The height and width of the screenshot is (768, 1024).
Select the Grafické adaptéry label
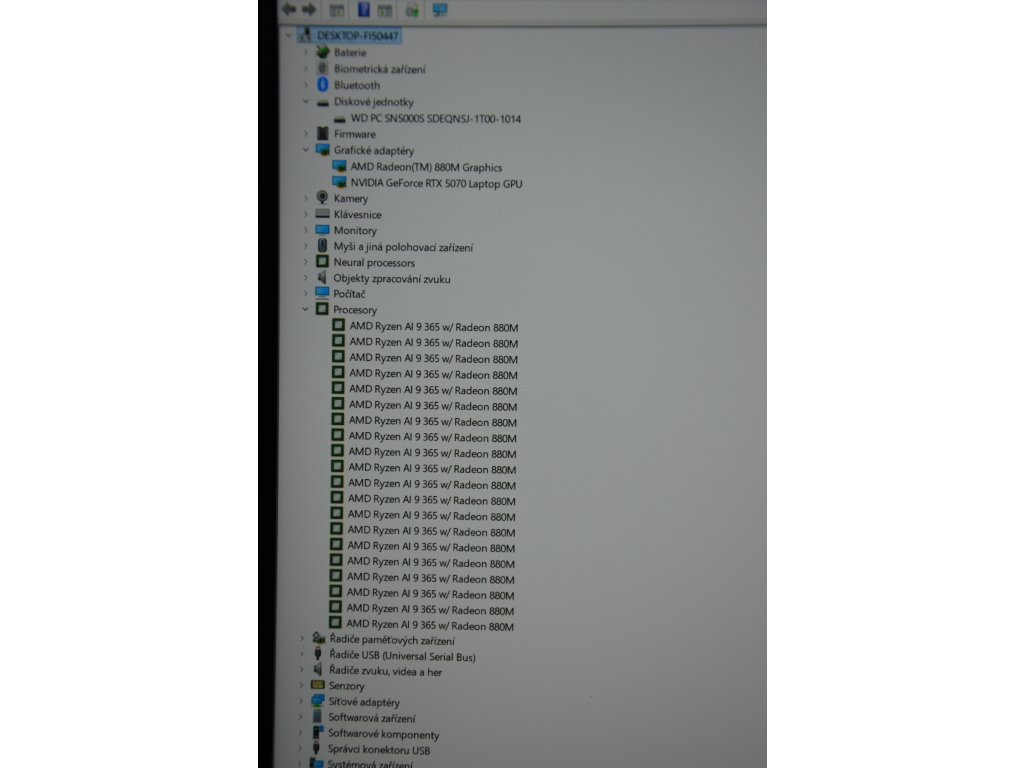click(374, 150)
